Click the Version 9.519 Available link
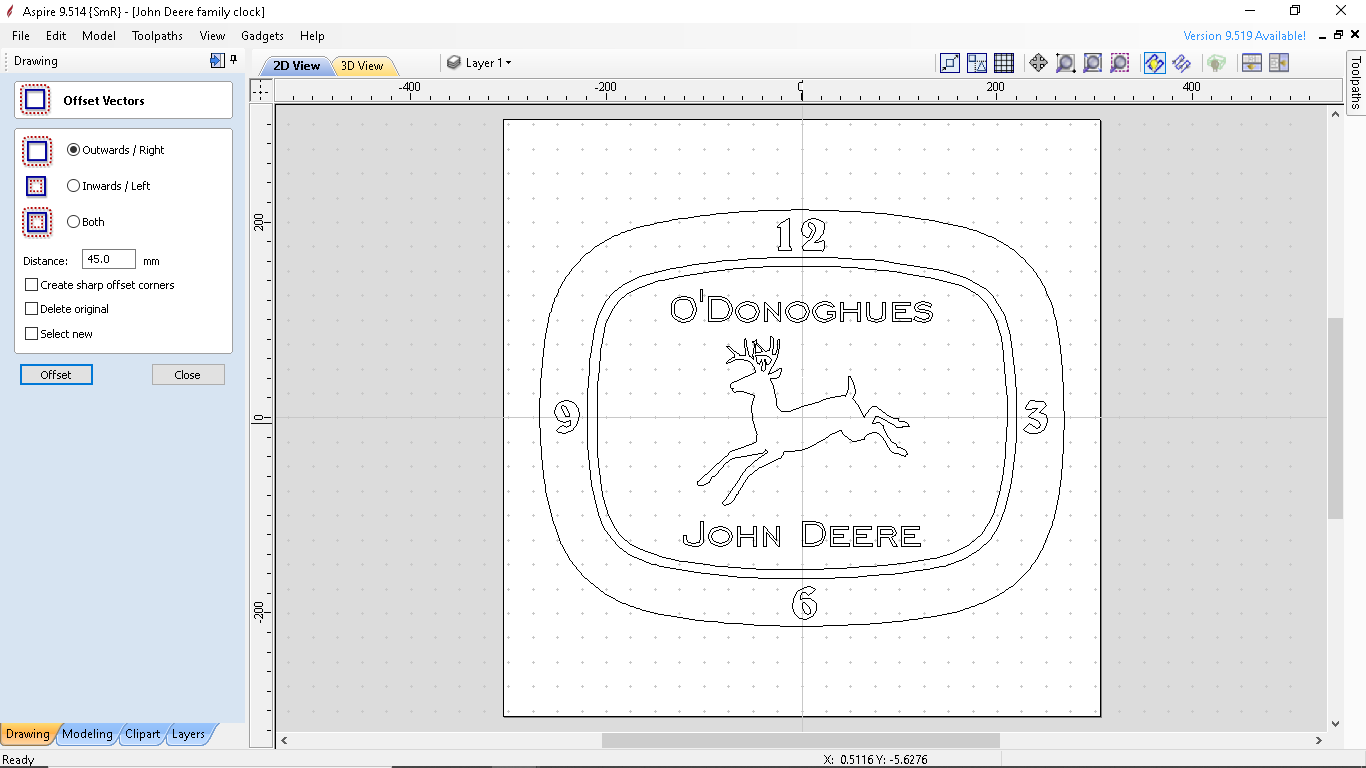Viewport: 1366px width, 768px height. pyautogui.click(x=1242, y=35)
